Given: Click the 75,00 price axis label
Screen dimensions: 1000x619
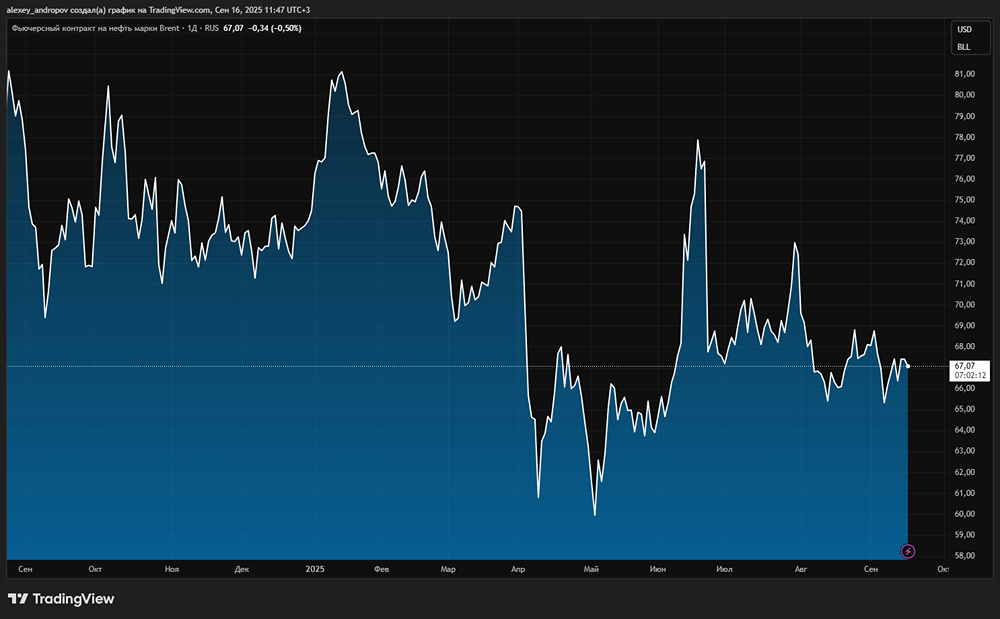Looking at the screenshot, I should pyautogui.click(x=964, y=200).
